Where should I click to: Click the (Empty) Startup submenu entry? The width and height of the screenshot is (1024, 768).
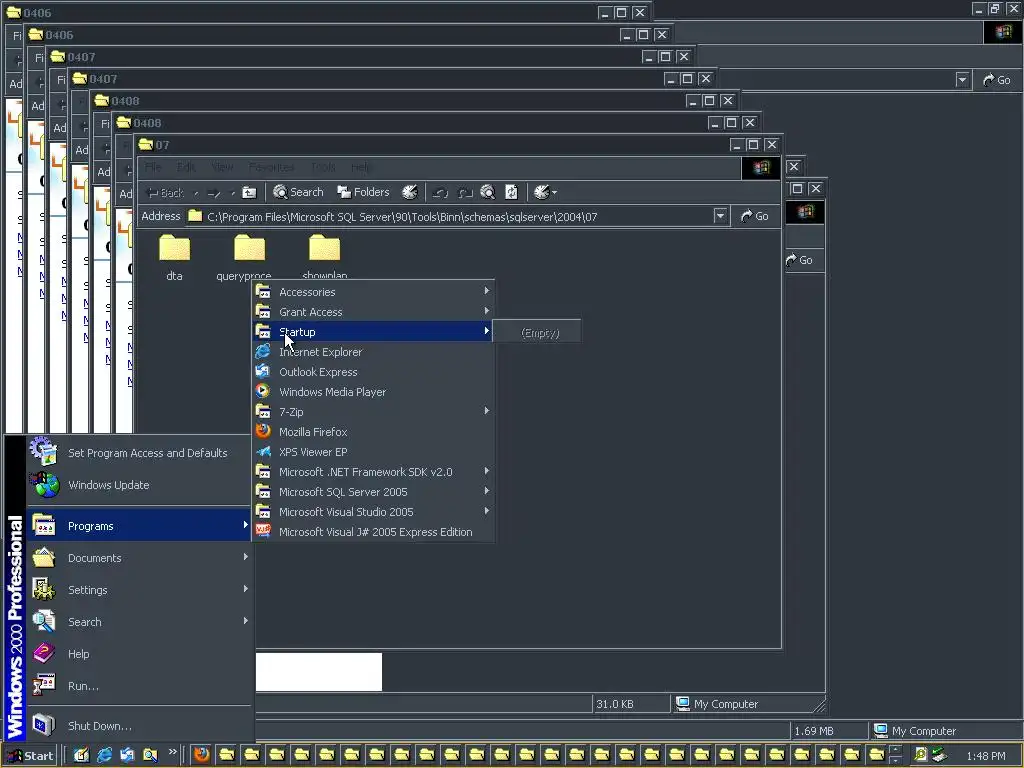tap(537, 332)
